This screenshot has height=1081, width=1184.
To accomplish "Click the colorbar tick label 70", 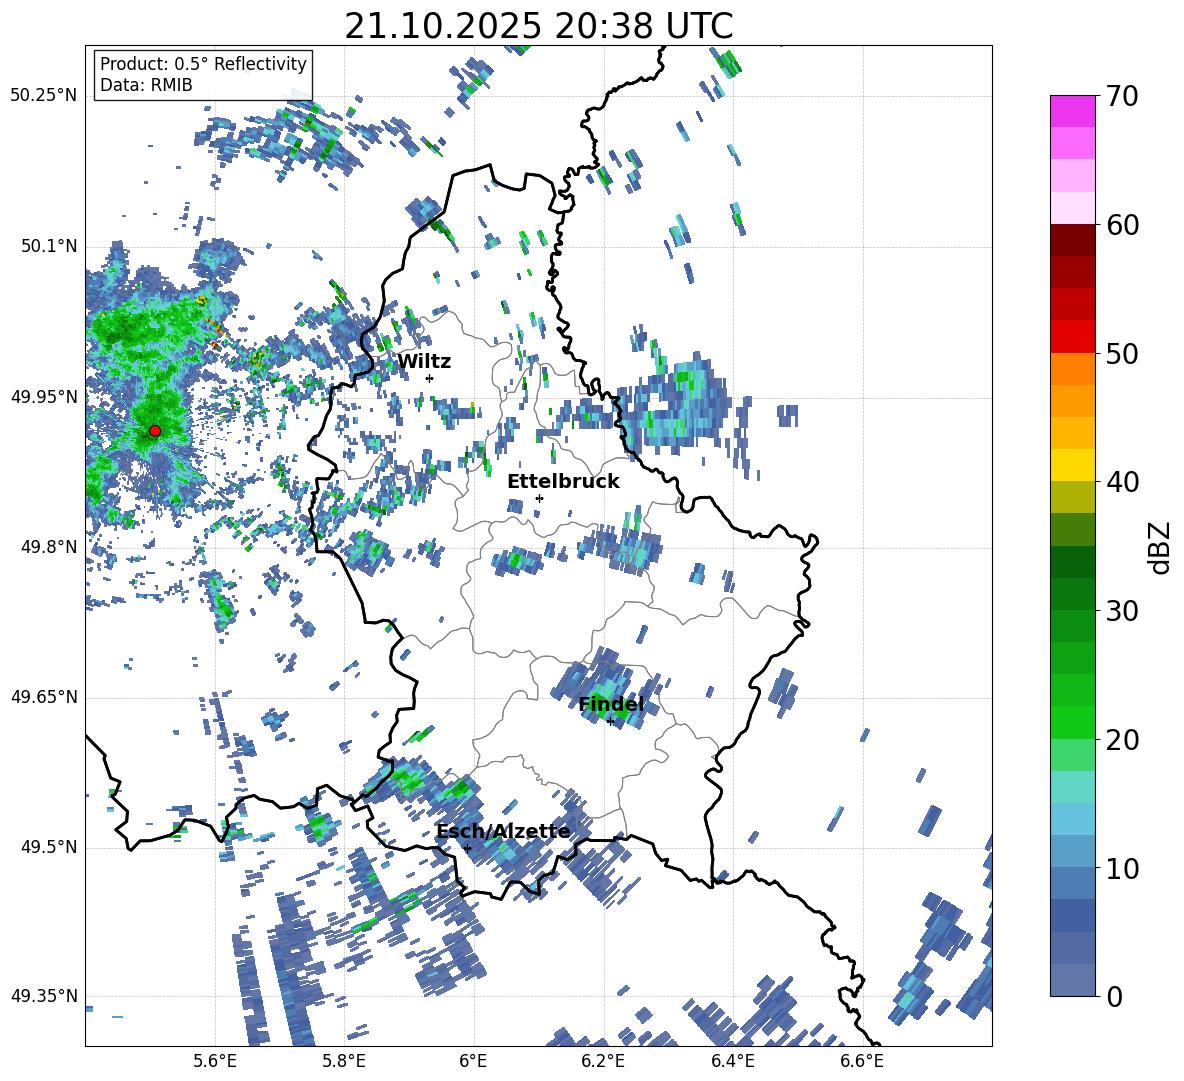I will [x=1123, y=96].
